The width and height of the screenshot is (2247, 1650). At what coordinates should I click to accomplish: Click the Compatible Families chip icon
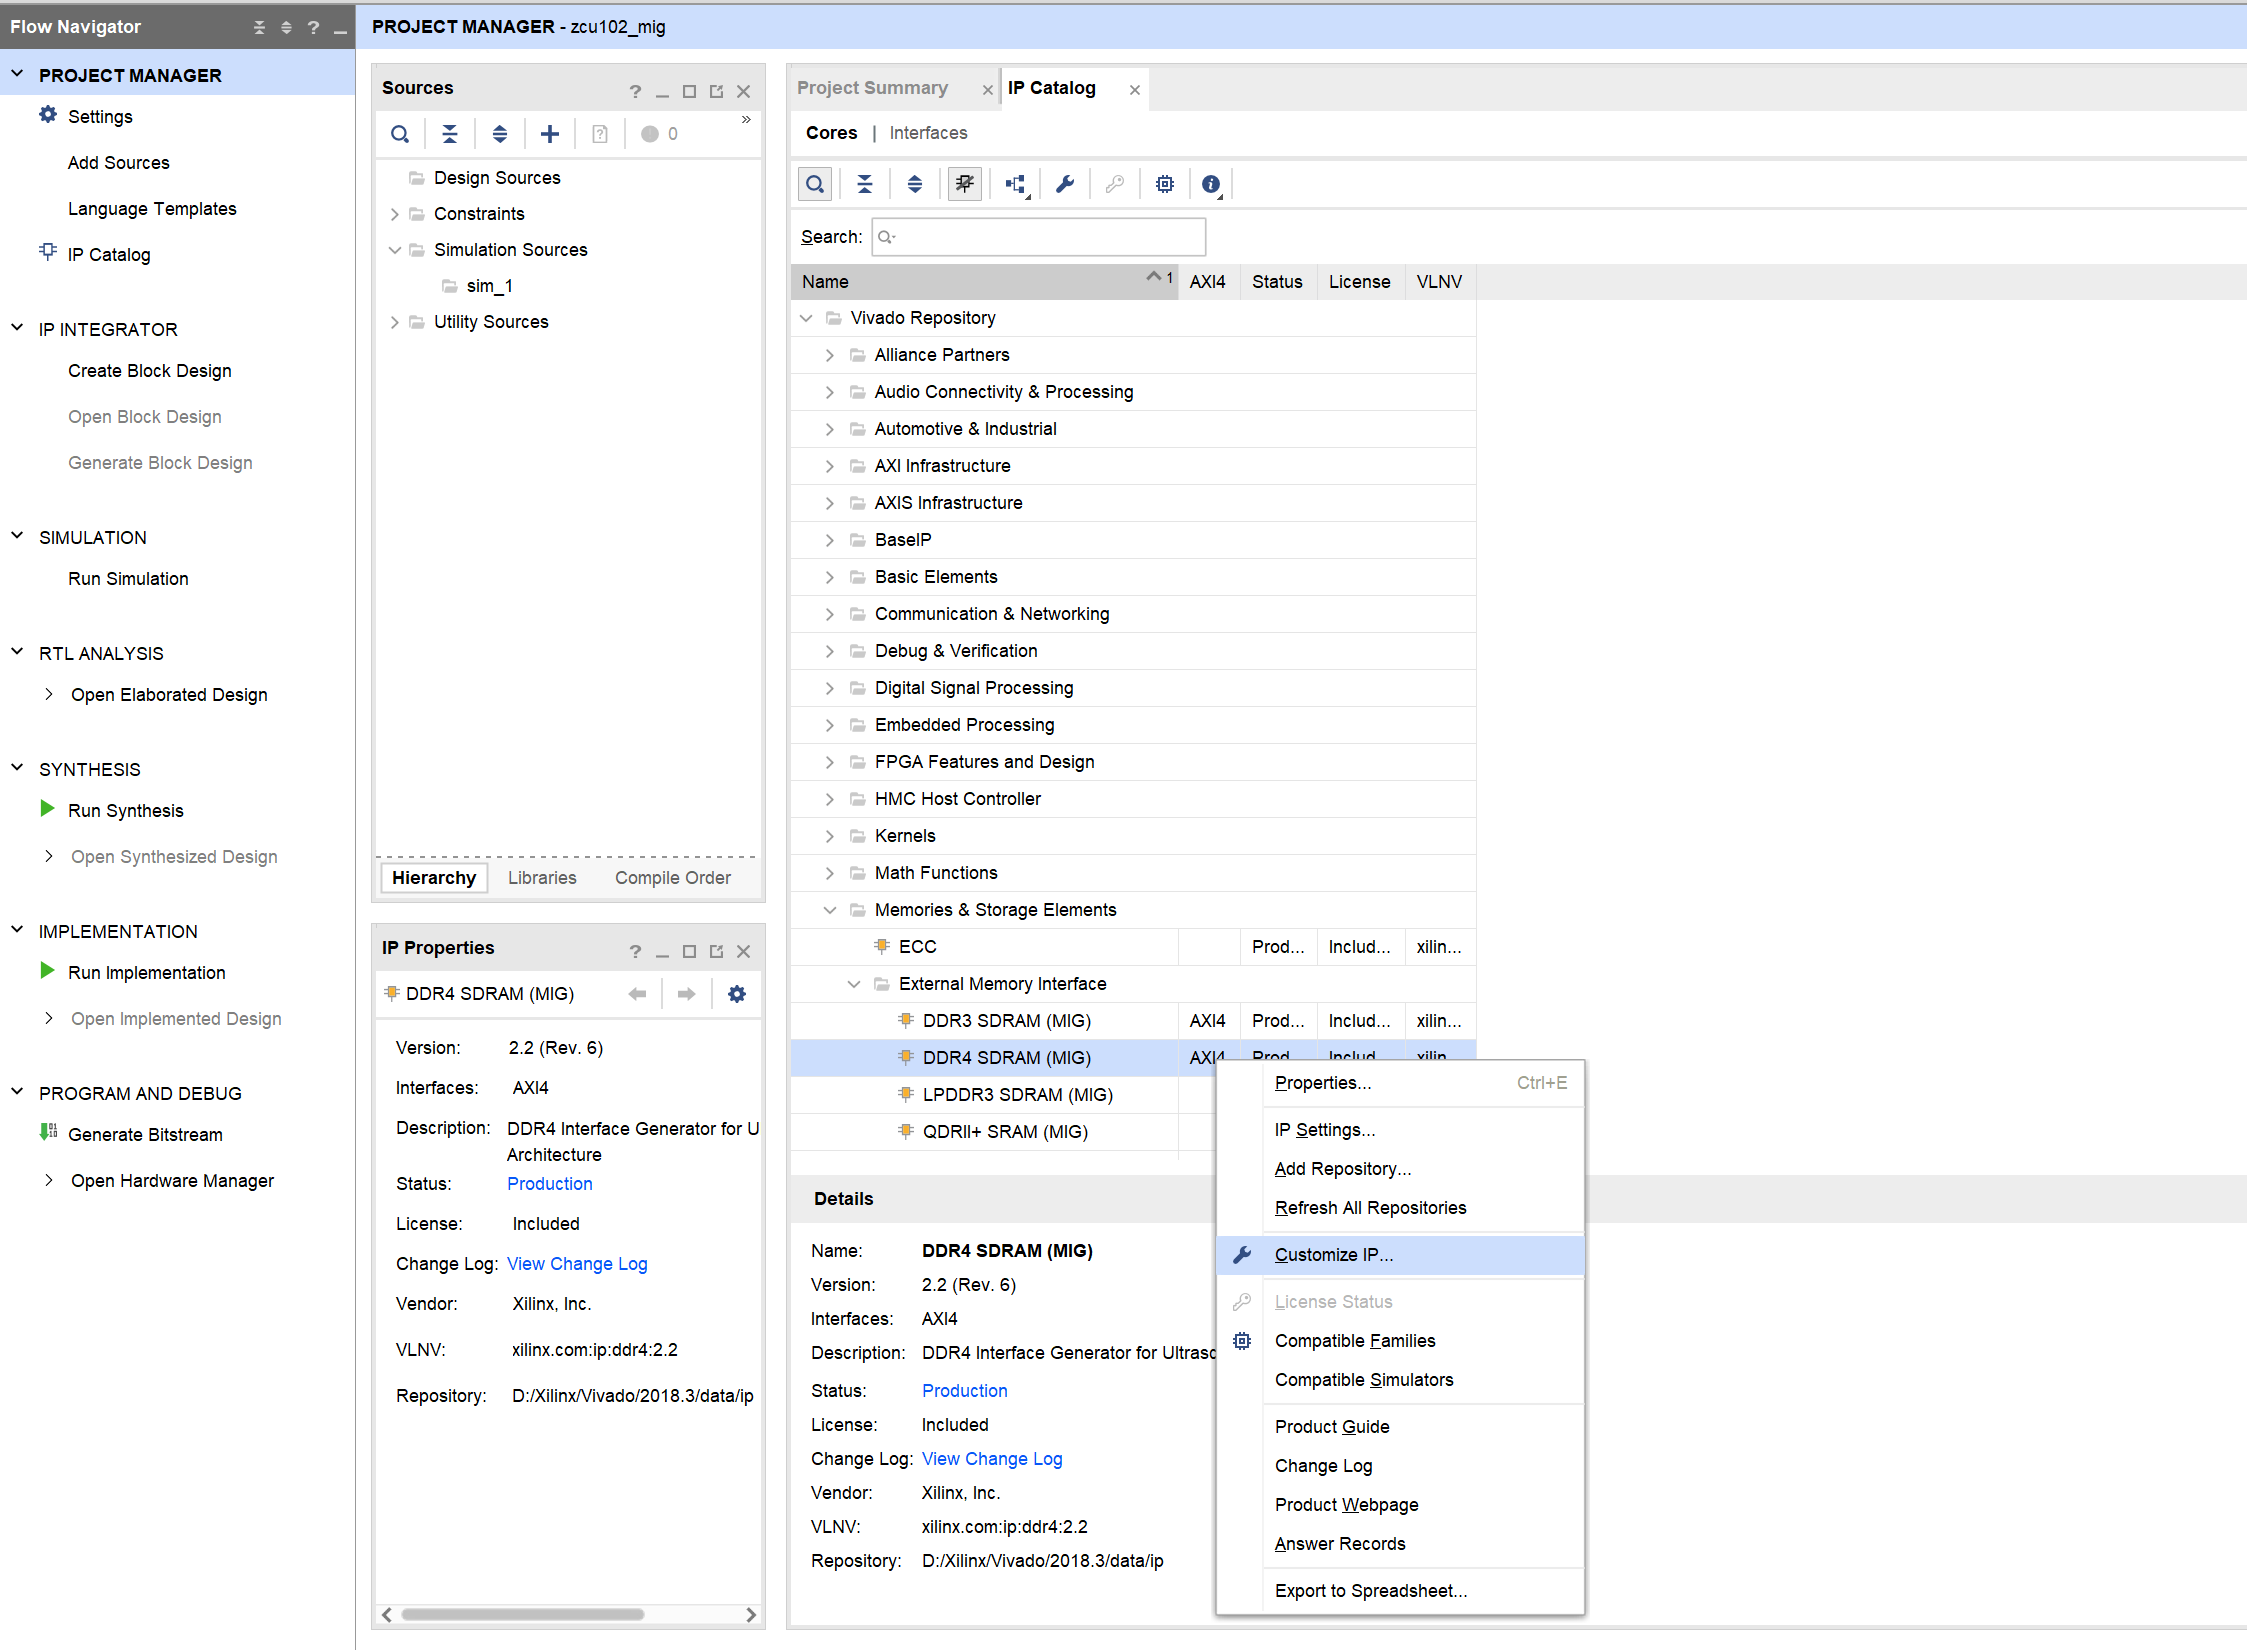[x=1165, y=184]
